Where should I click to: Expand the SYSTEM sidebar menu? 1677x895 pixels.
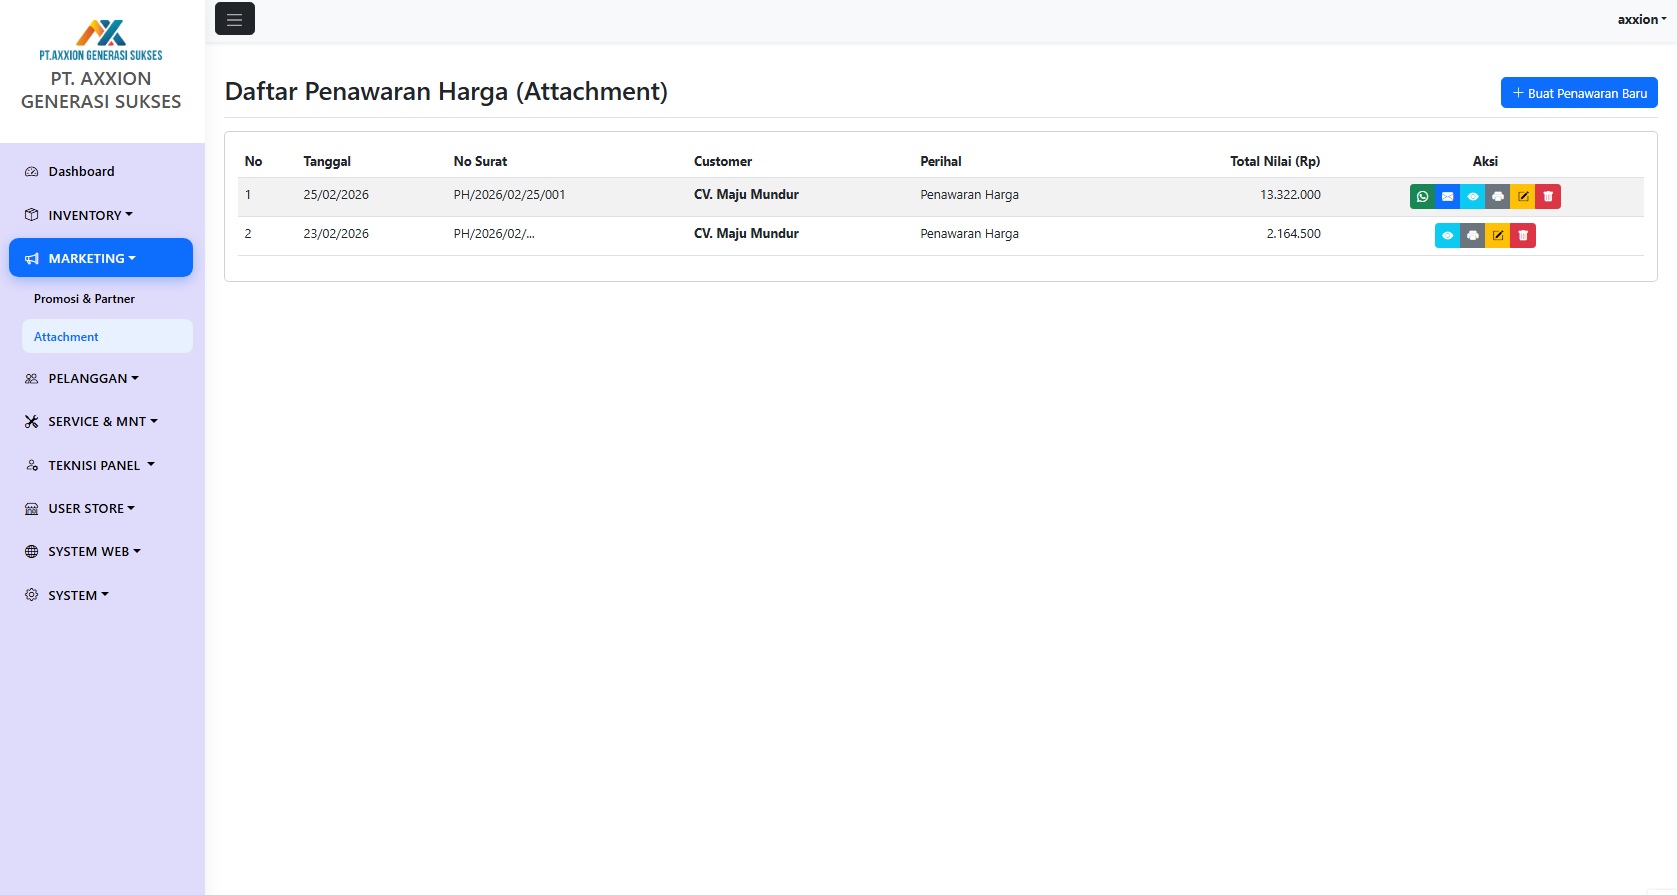pyautogui.click(x=101, y=595)
